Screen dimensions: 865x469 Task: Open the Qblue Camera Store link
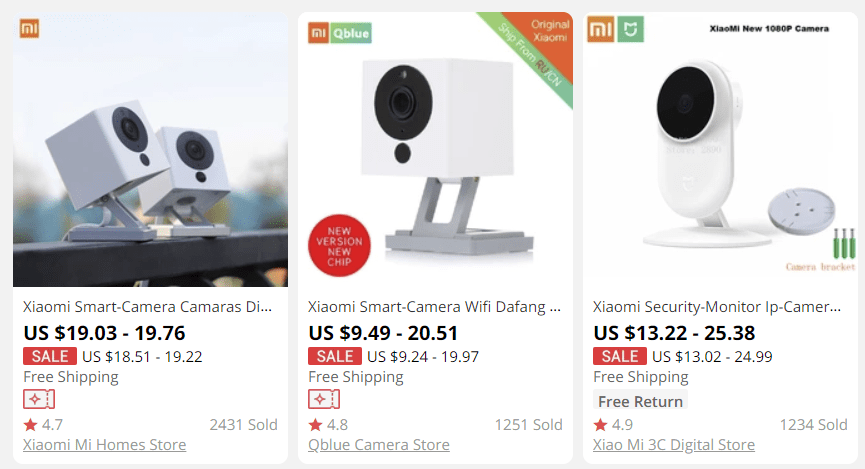pos(379,445)
